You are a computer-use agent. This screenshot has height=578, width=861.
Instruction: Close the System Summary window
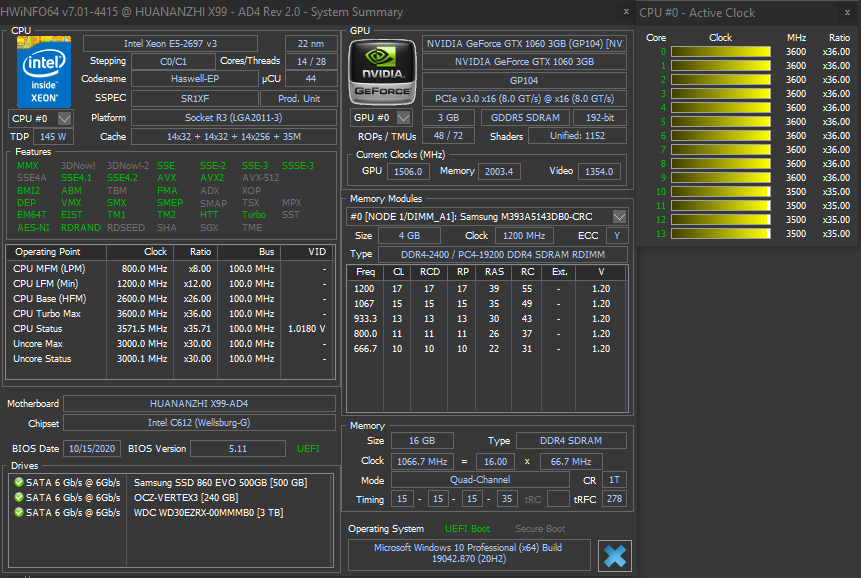coord(626,12)
